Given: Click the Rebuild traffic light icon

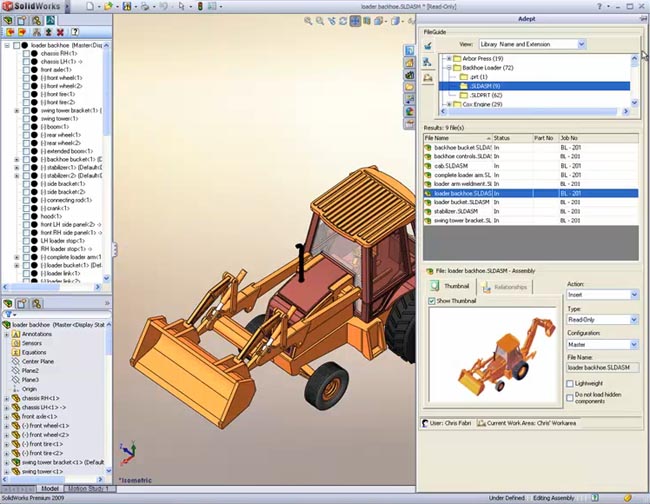Looking at the screenshot, I should tap(200, 7).
